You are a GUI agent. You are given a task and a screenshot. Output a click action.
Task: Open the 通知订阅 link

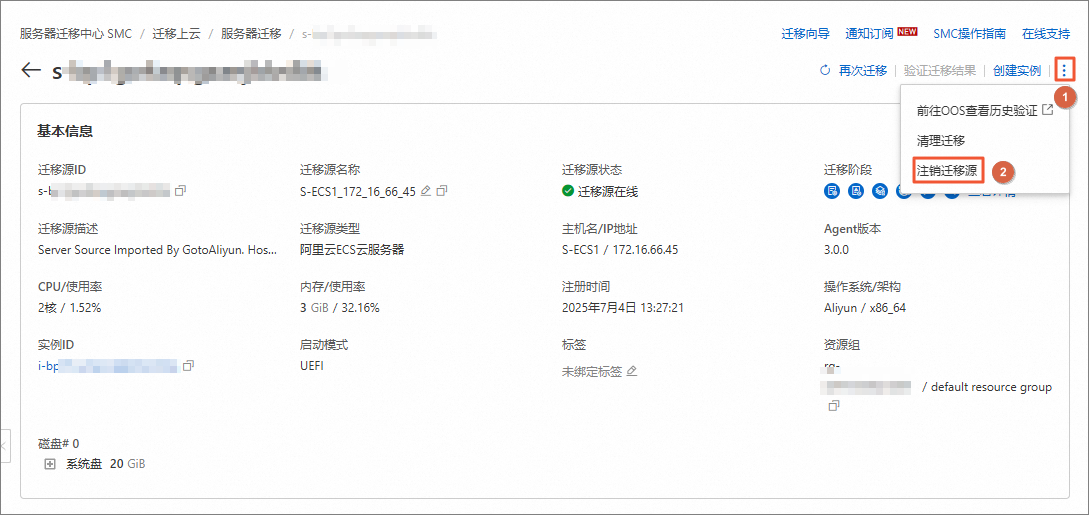(x=870, y=33)
